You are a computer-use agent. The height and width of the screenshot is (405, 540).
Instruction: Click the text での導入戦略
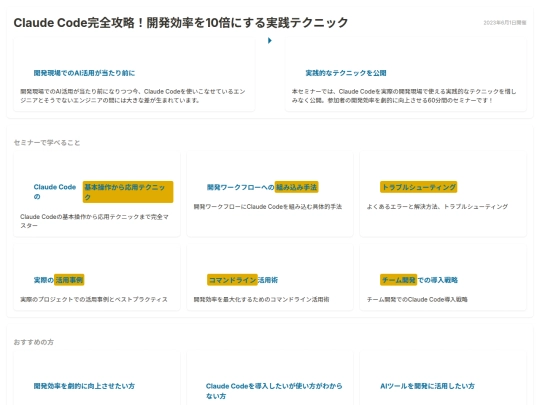point(438,280)
